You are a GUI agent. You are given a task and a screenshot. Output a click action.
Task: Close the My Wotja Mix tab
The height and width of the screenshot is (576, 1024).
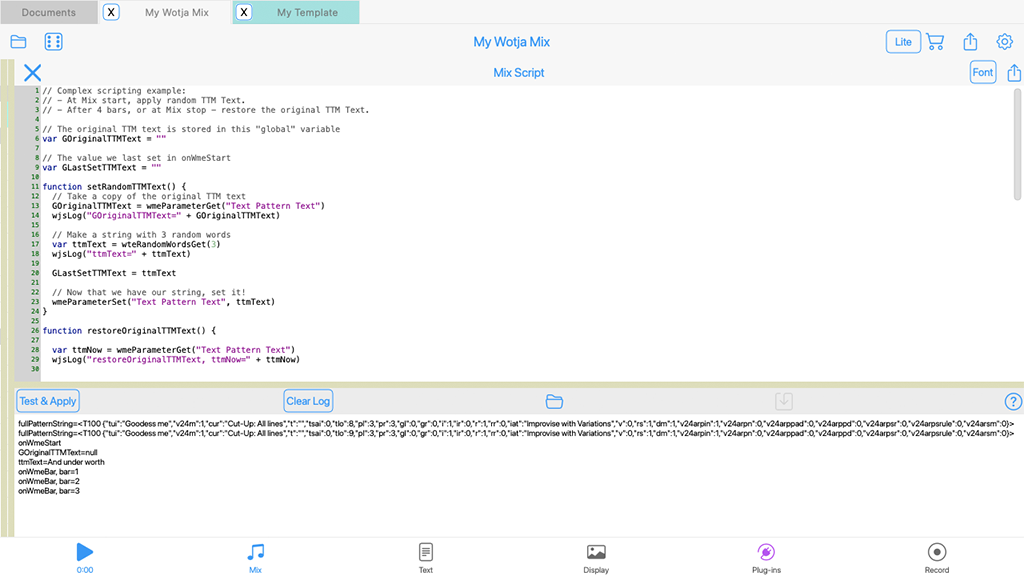point(112,13)
